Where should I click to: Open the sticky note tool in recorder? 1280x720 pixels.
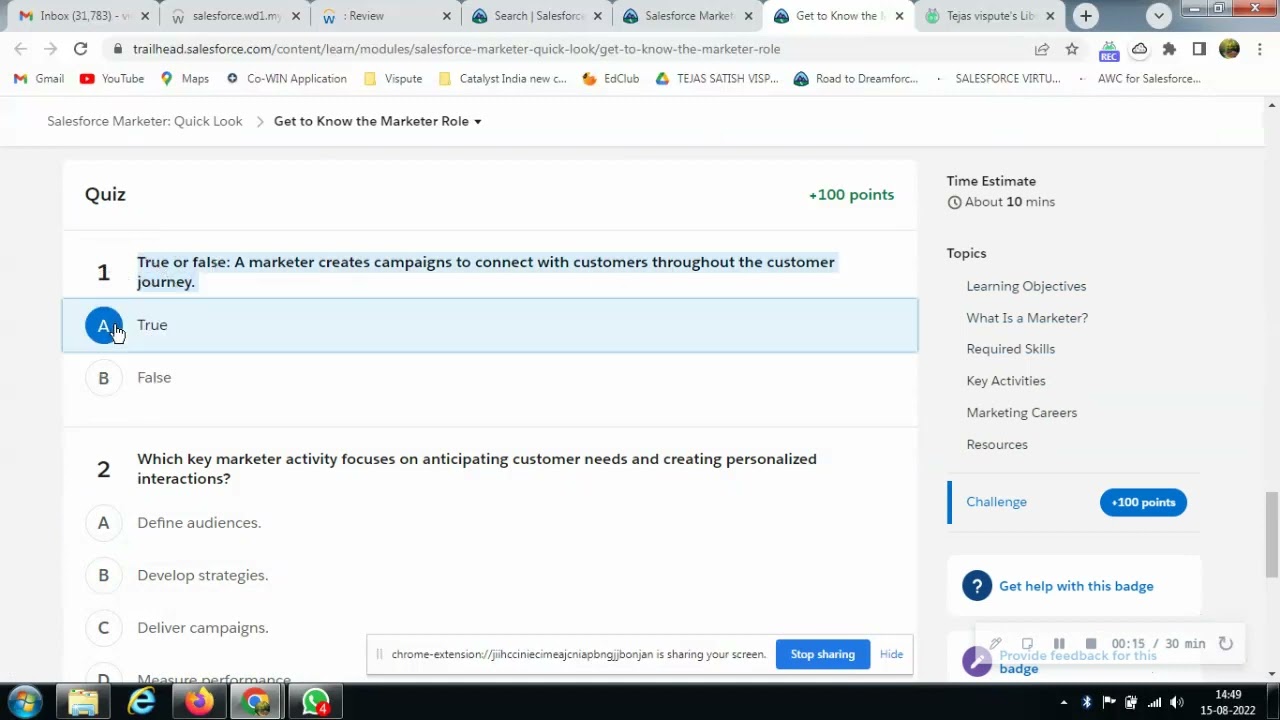[x=1027, y=644]
